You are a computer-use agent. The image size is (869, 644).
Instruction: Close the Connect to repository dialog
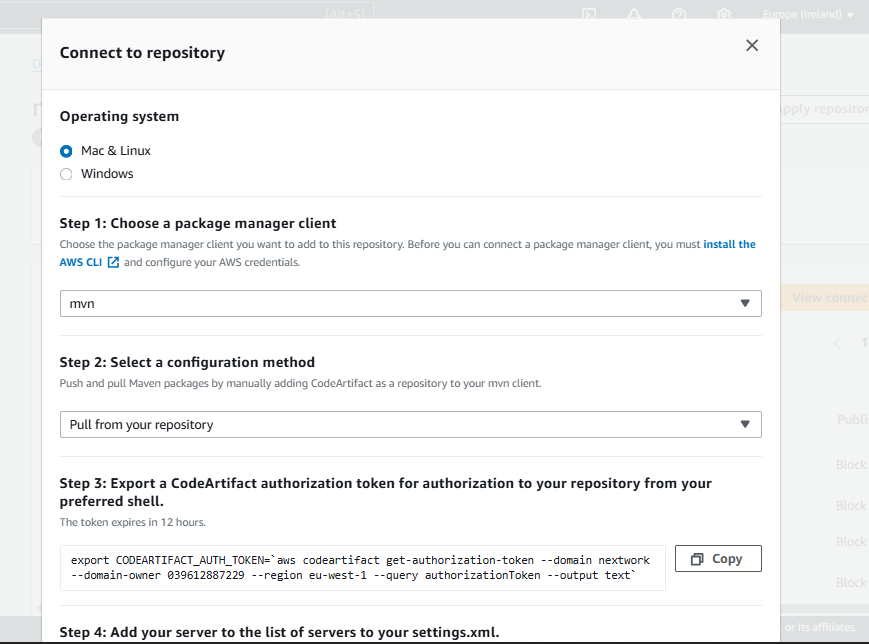point(752,45)
